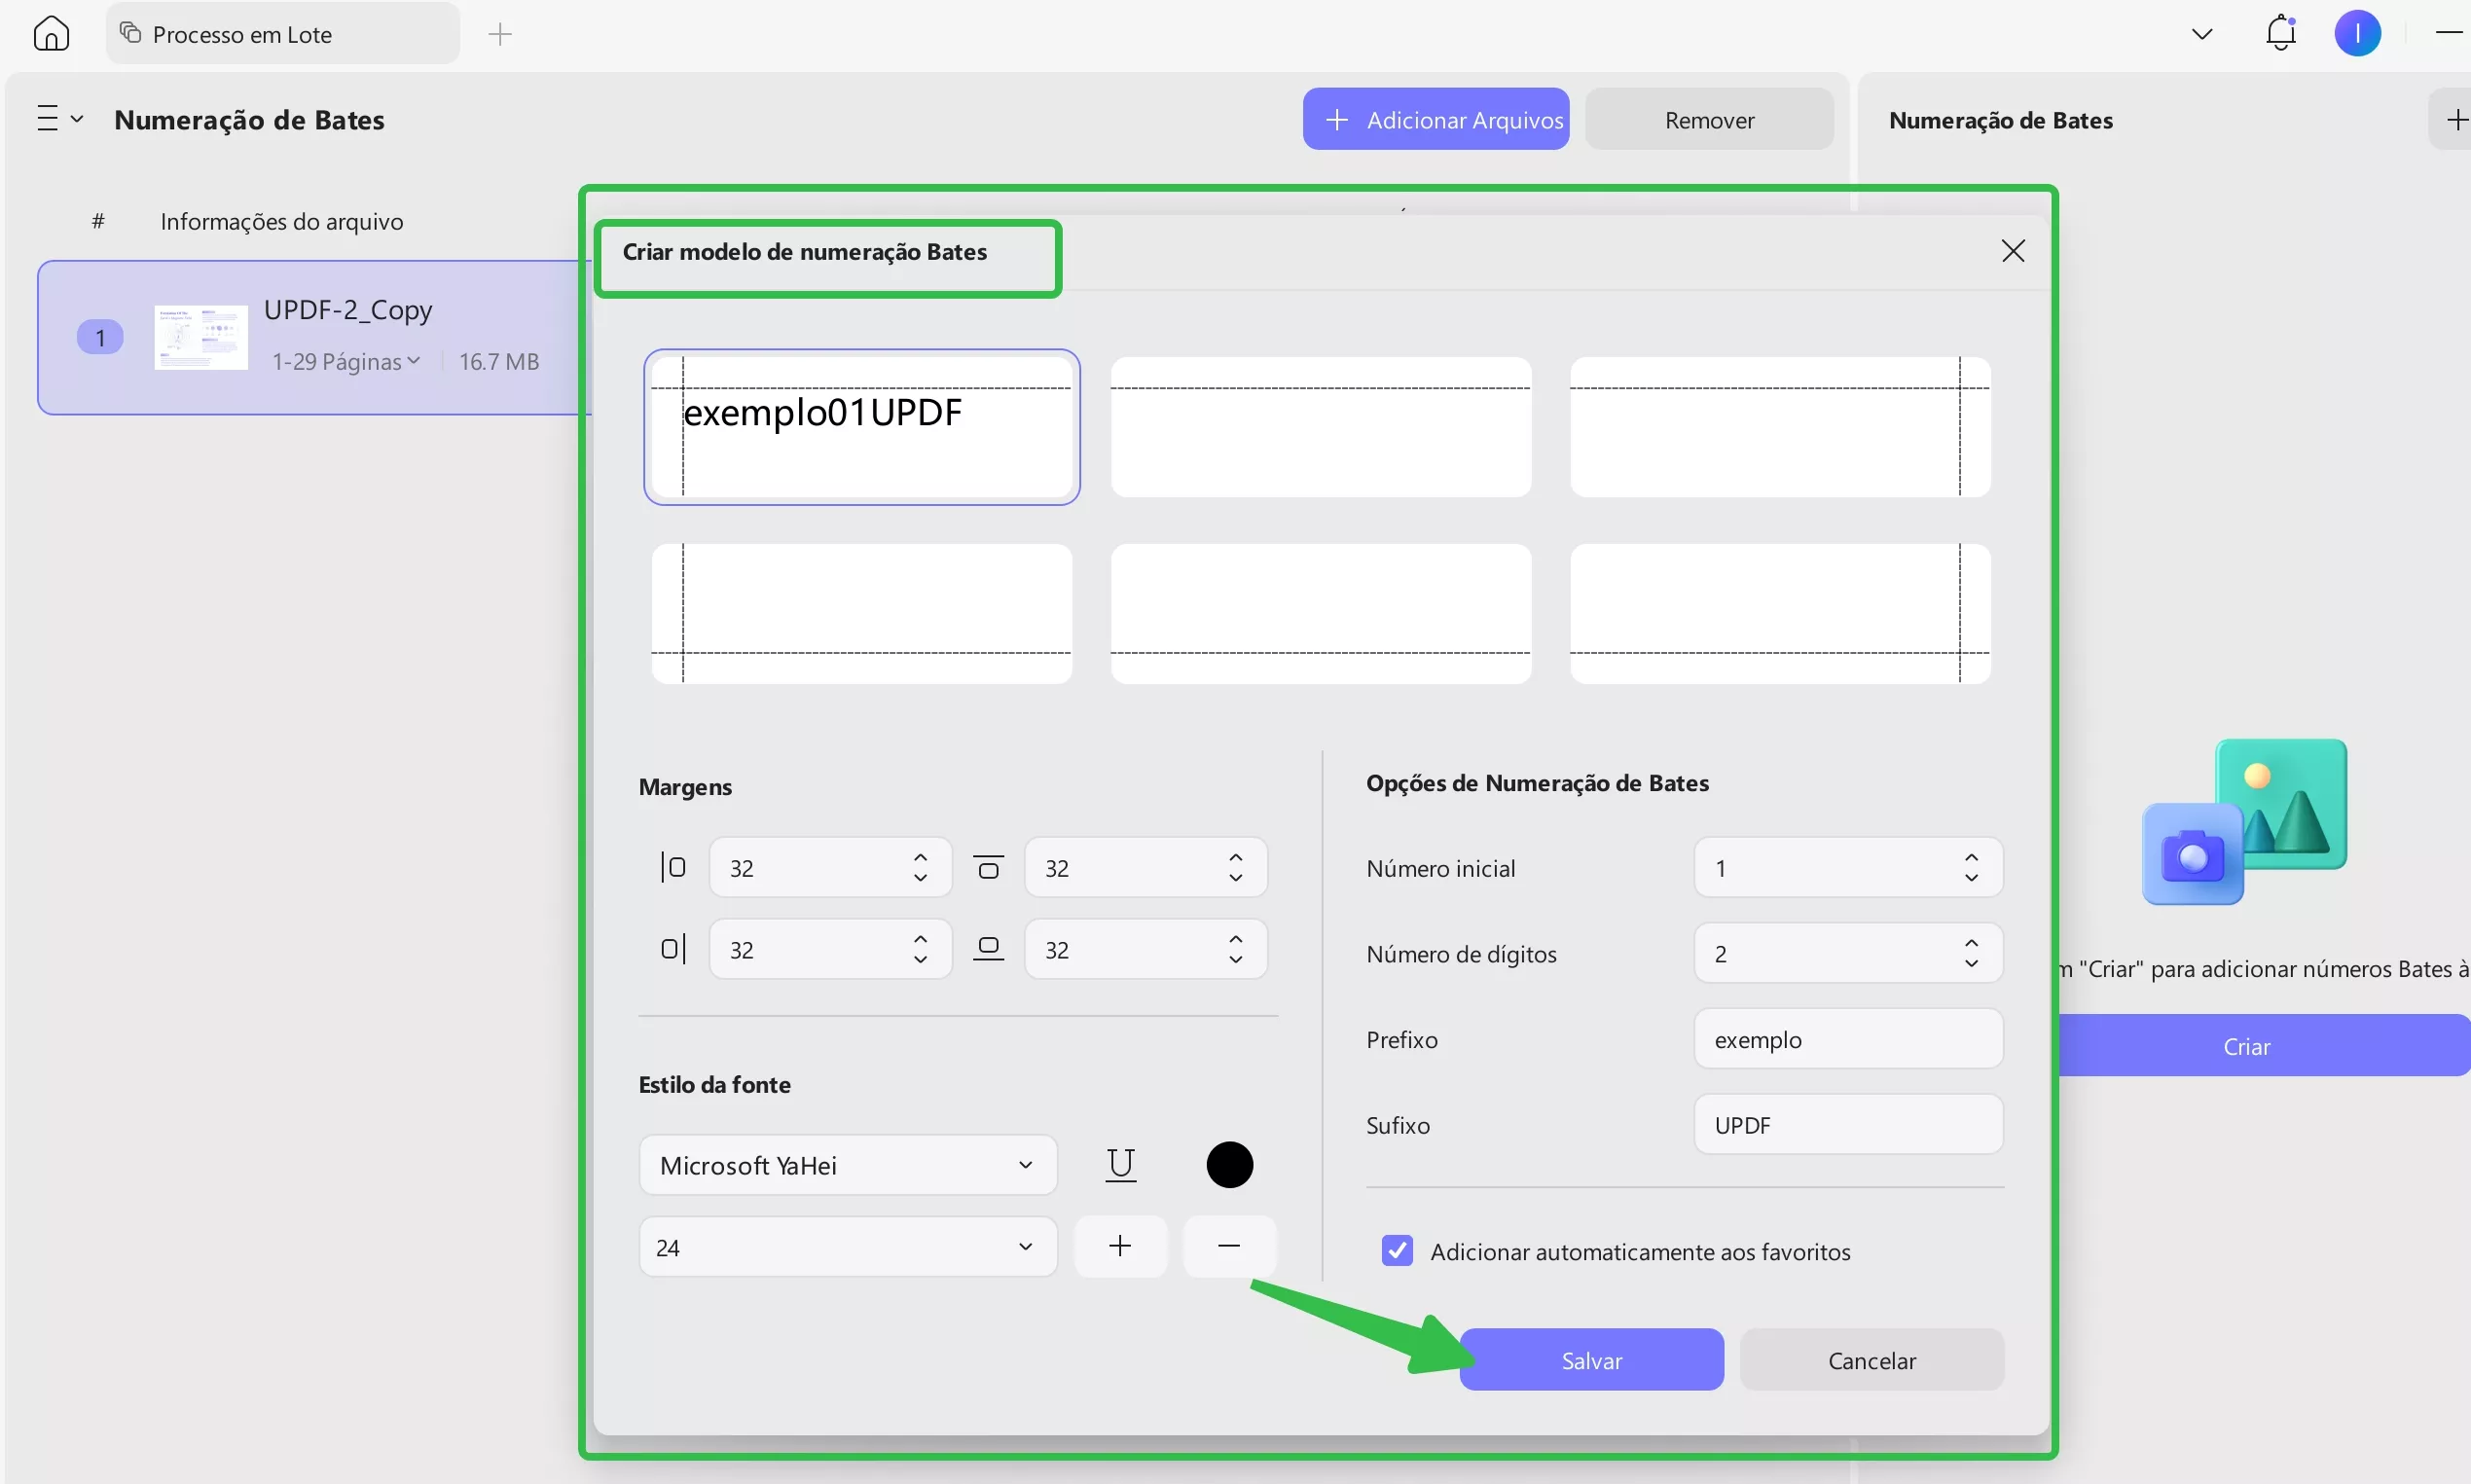Click Salvar to save template
2471x1484 pixels.
[1591, 1360]
